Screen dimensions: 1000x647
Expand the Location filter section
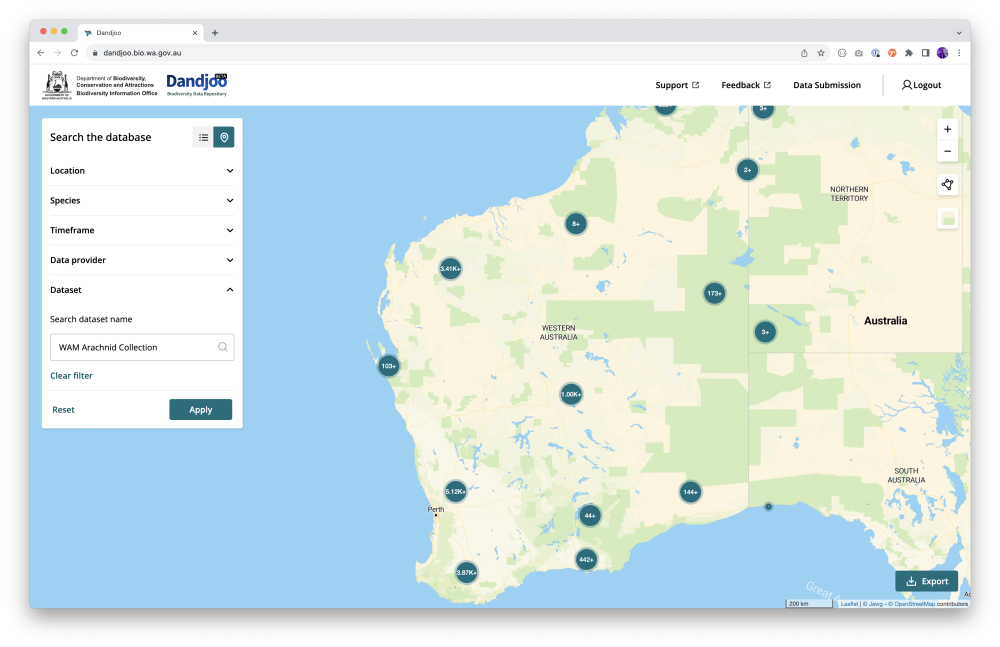(x=142, y=171)
